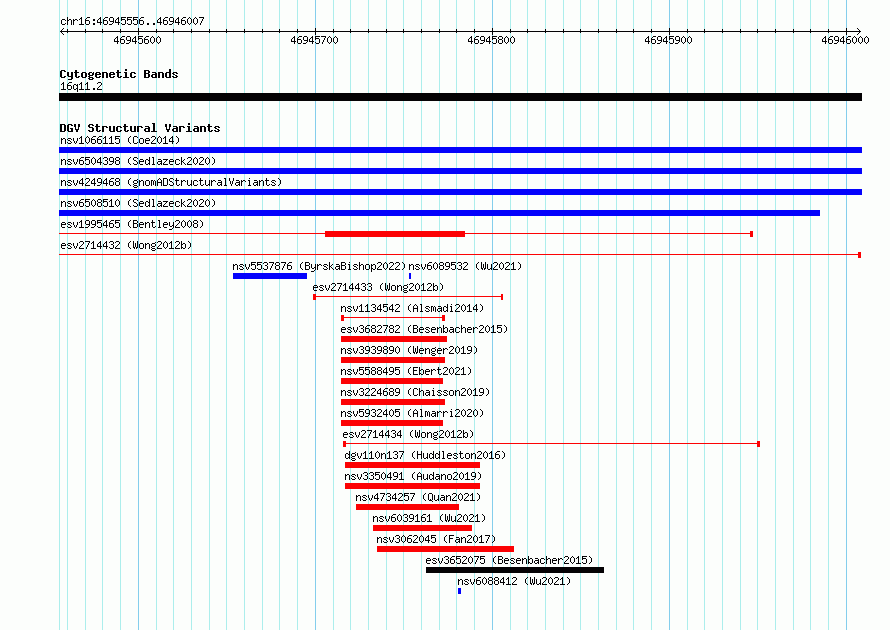Open esv2714434 (Wong2012b) label
Image resolution: width=890 pixels, height=630 pixels.
[x=408, y=434]
